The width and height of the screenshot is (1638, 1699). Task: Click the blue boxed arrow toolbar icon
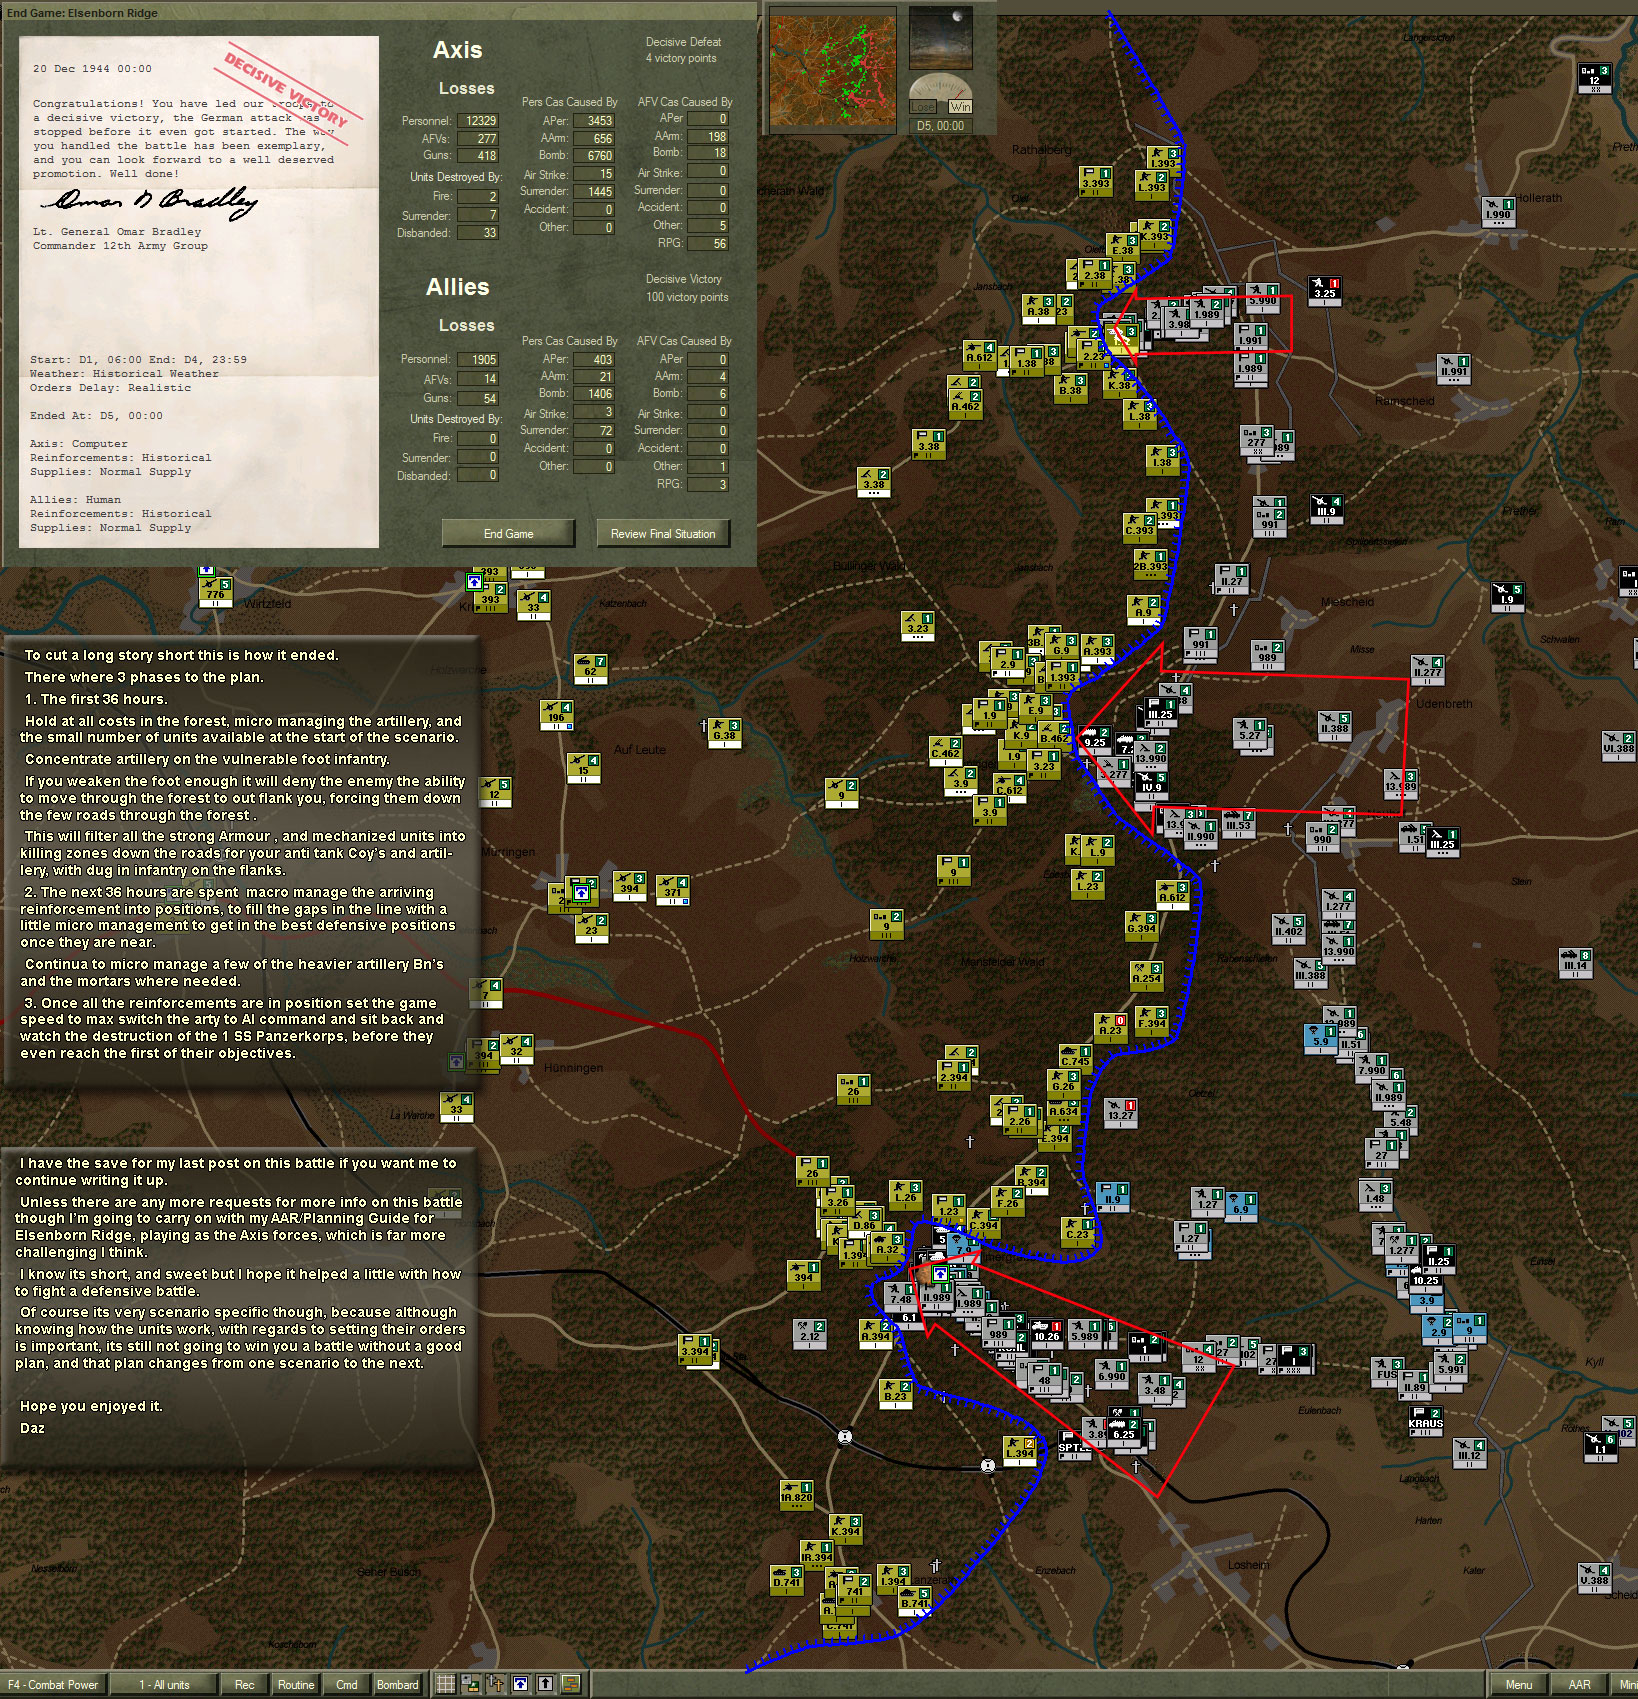[x=521, y=1684]
